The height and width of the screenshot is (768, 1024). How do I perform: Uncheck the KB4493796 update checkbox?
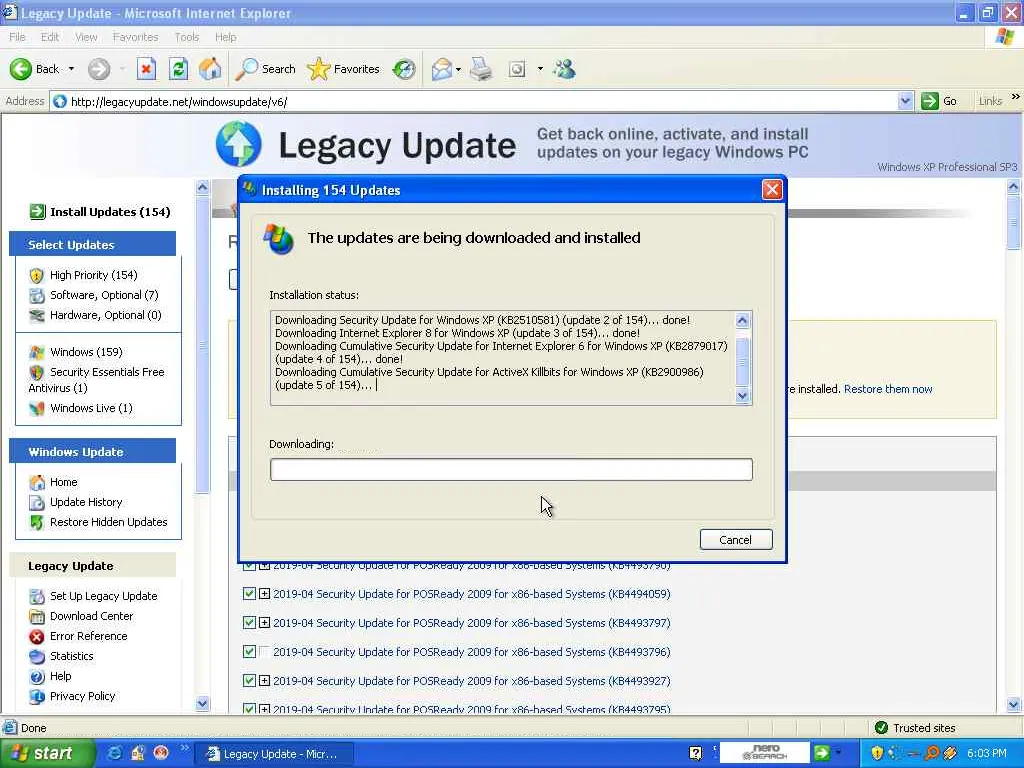(x=249, y=651)
